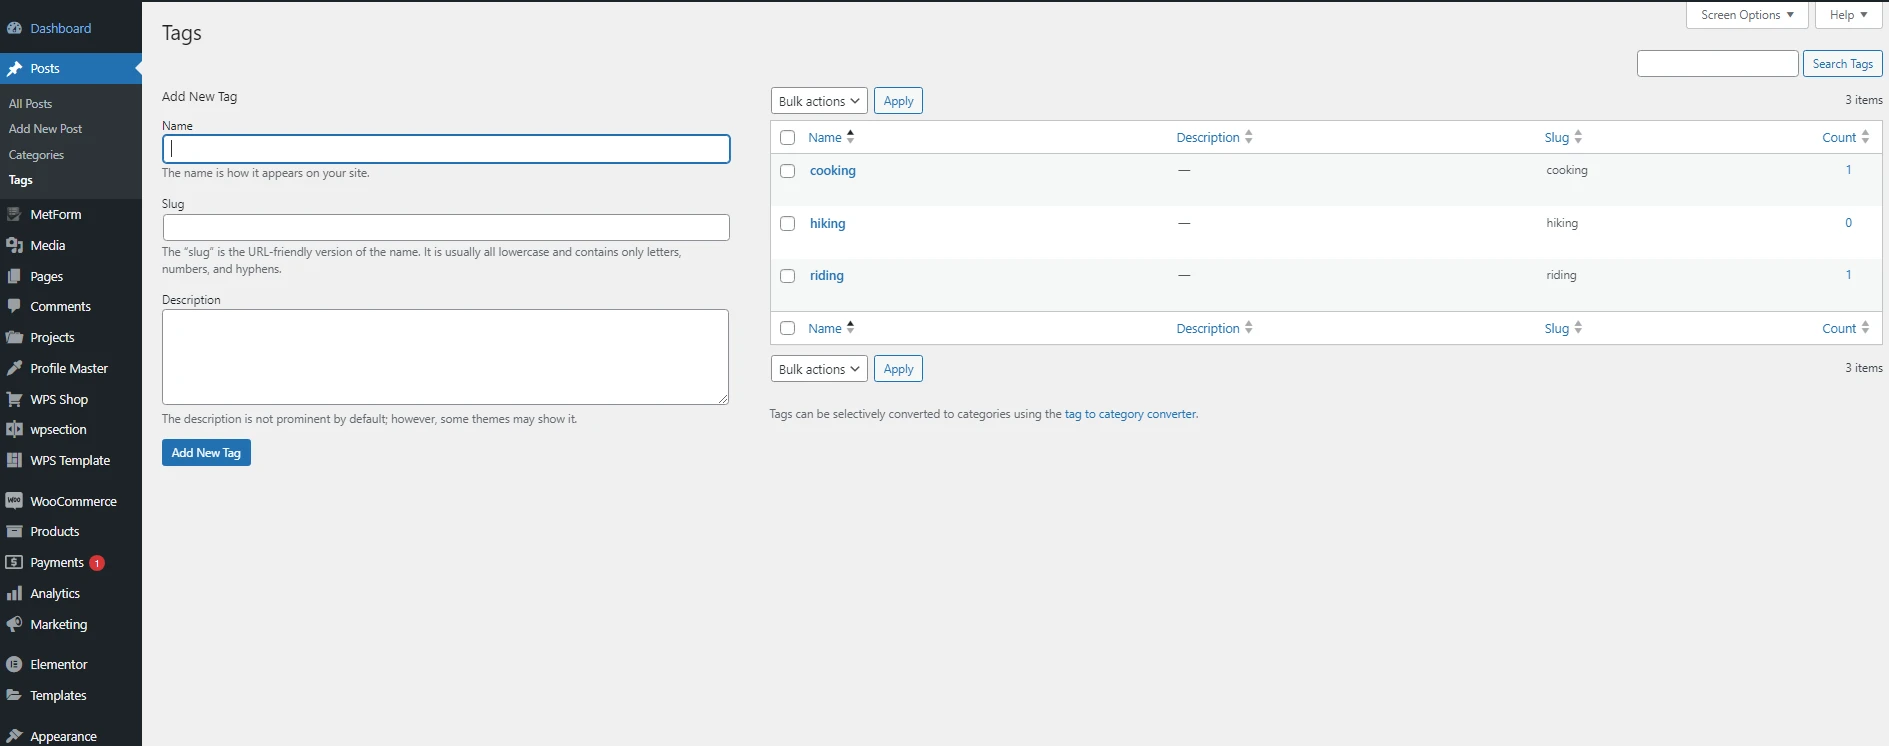Tick the riding tag checkbox
Screen dimensions: 1889x746
coord(788,276)
